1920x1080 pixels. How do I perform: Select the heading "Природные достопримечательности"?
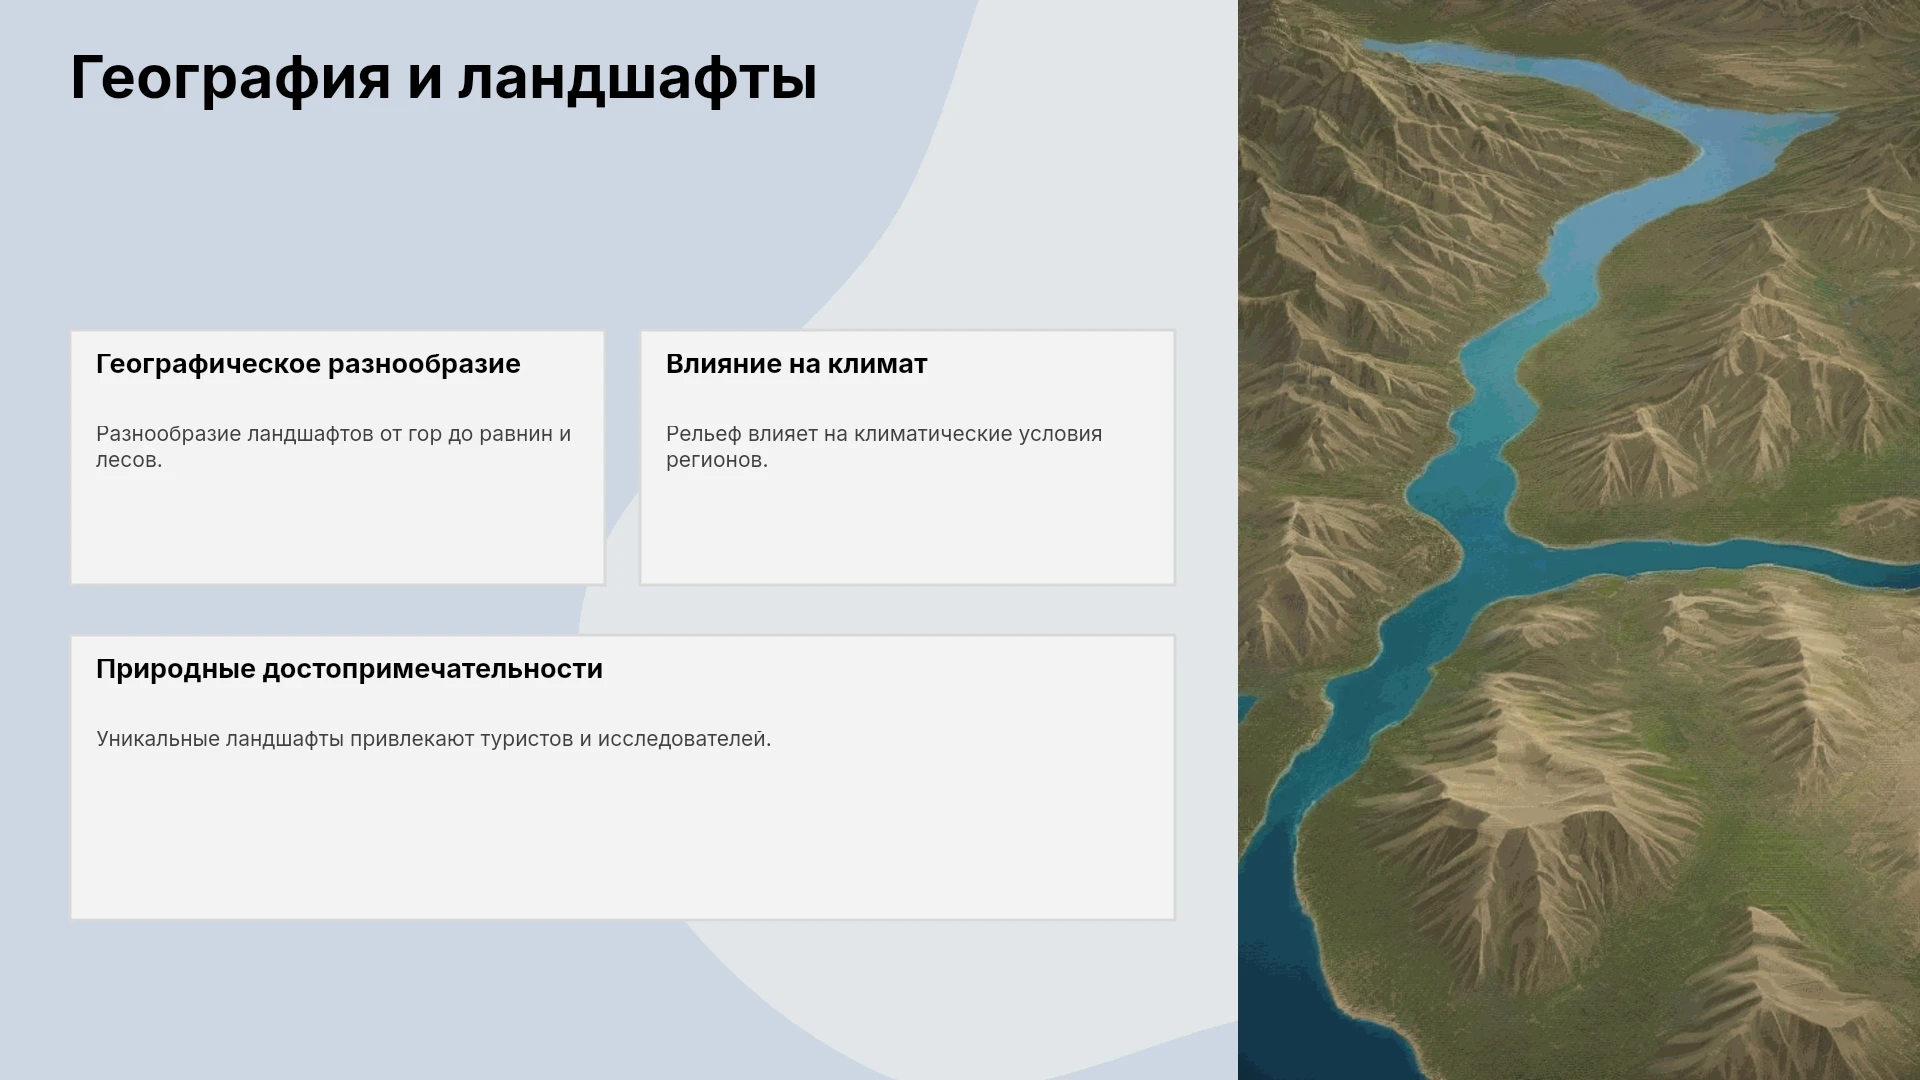coord(349,669)
